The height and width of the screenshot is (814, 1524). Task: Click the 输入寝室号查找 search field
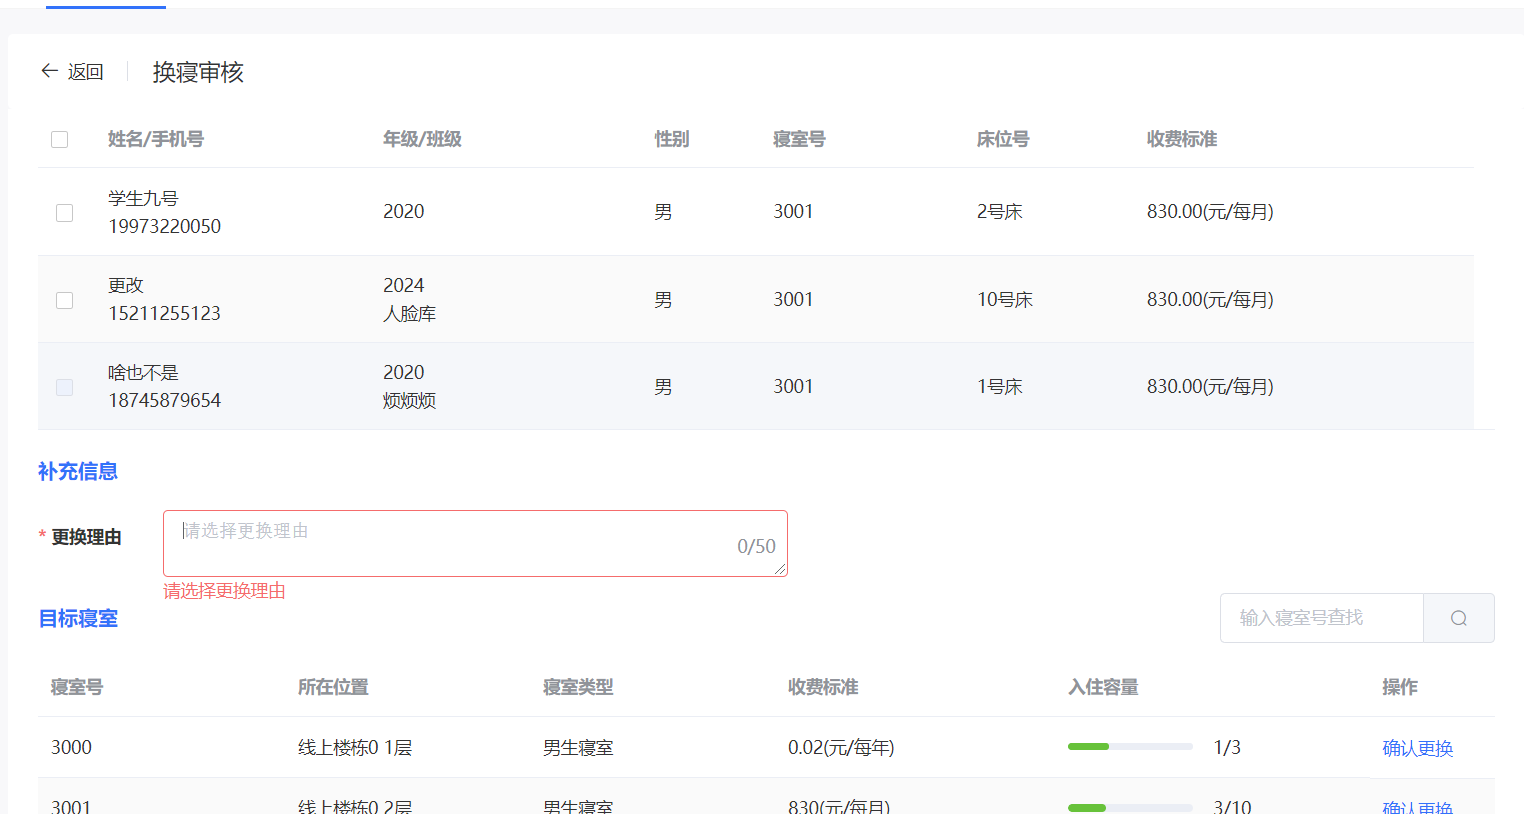(1320, 618)
